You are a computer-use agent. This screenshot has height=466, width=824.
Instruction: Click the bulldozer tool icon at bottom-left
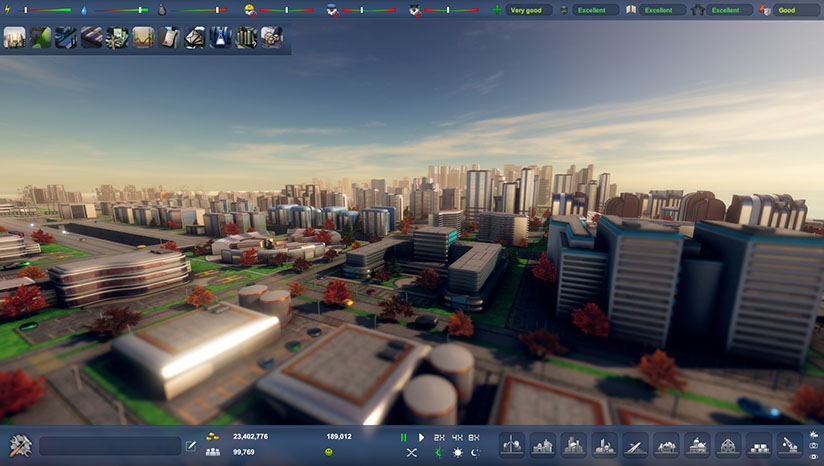click(x=19, y=445)
